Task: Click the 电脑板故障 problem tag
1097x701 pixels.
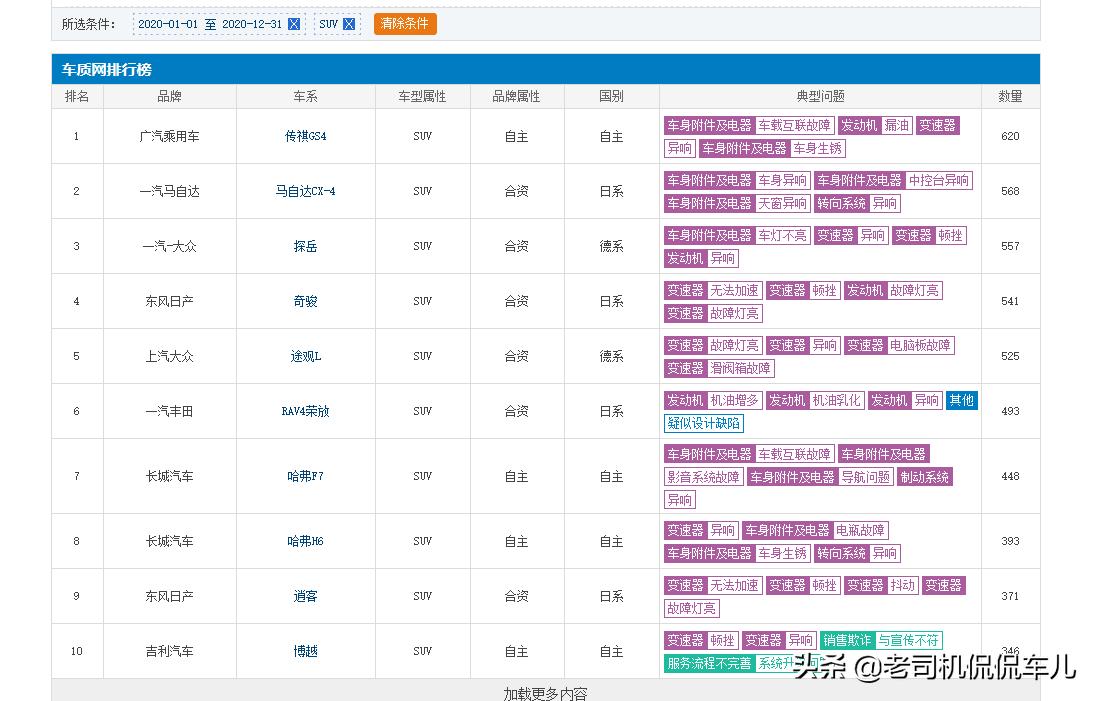Action: coord(919,346)
